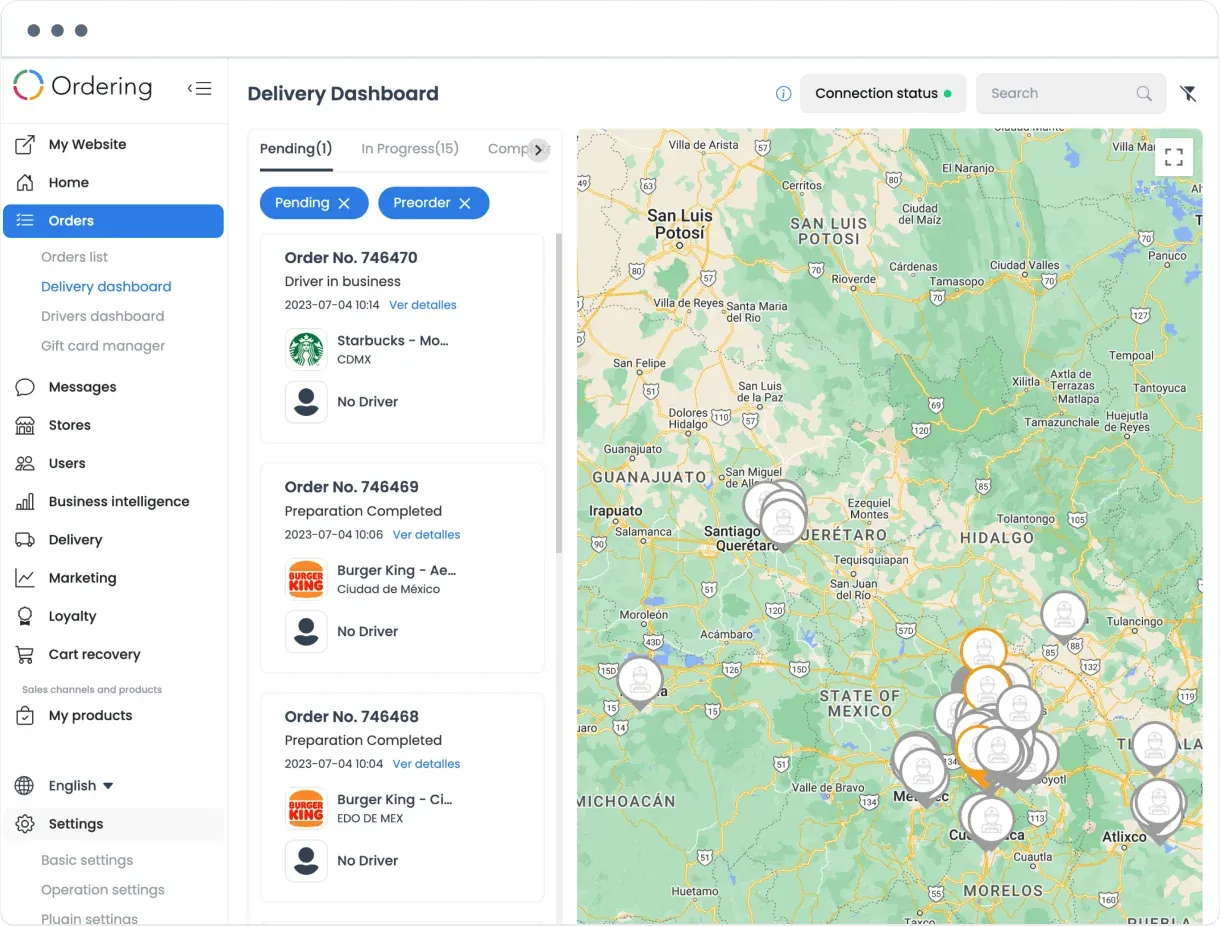
Task: Click driver avatar in order 746469
Action: click(306, 632)
